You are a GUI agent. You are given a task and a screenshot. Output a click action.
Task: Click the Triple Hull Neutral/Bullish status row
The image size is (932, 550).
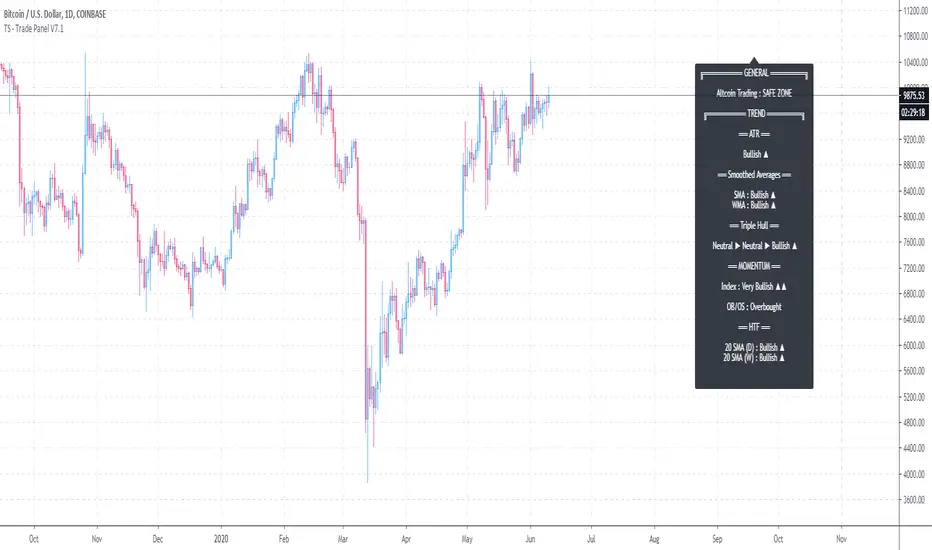(754, 245)
